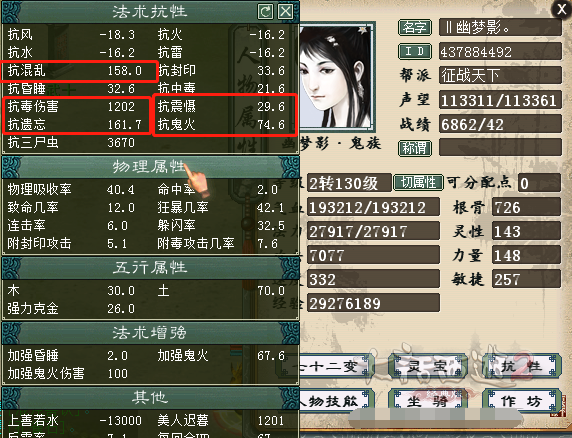Close the character window with X

562,9
